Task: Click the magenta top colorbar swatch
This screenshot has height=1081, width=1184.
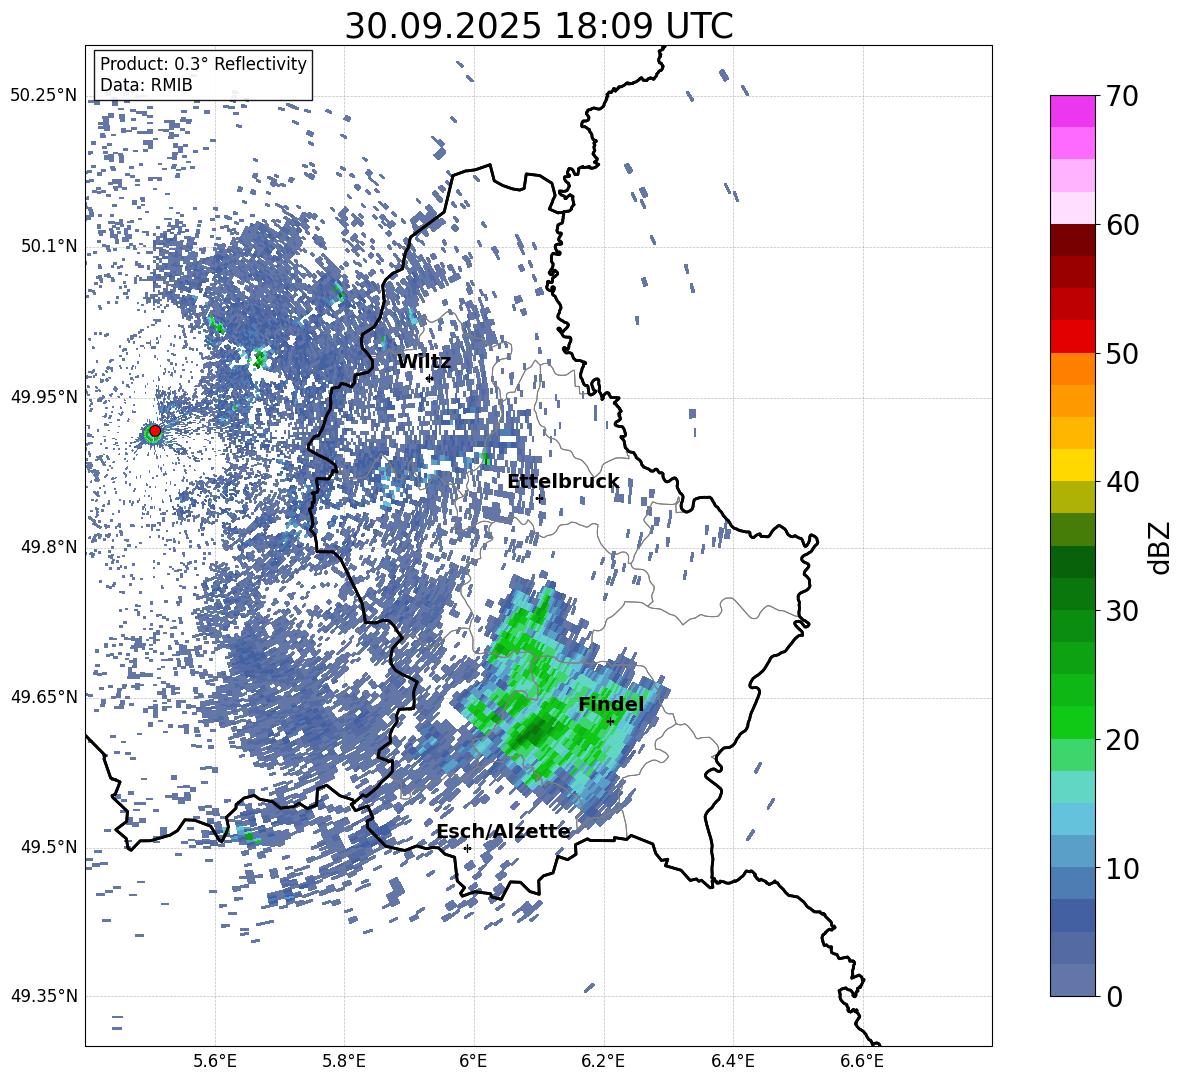Action: click(x=1072, y=111)
